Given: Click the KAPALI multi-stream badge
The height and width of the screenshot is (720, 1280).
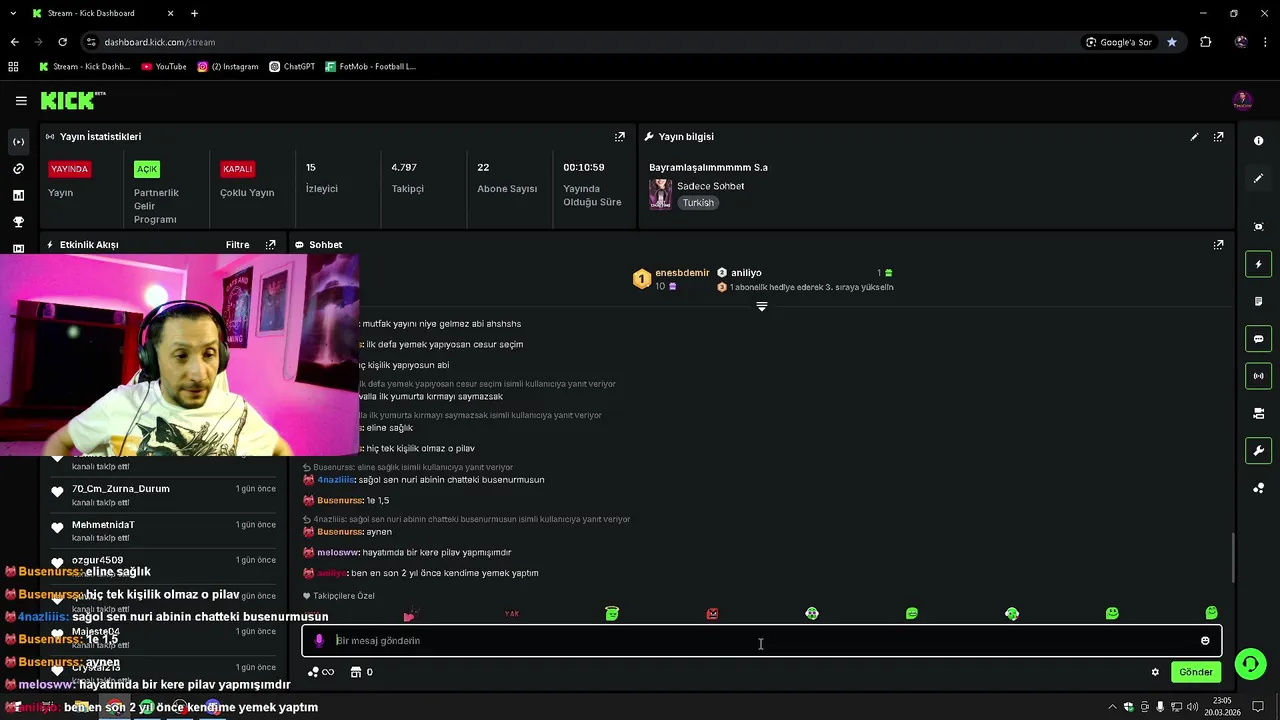Looking at the screenshot, I should tap(238, 169).
